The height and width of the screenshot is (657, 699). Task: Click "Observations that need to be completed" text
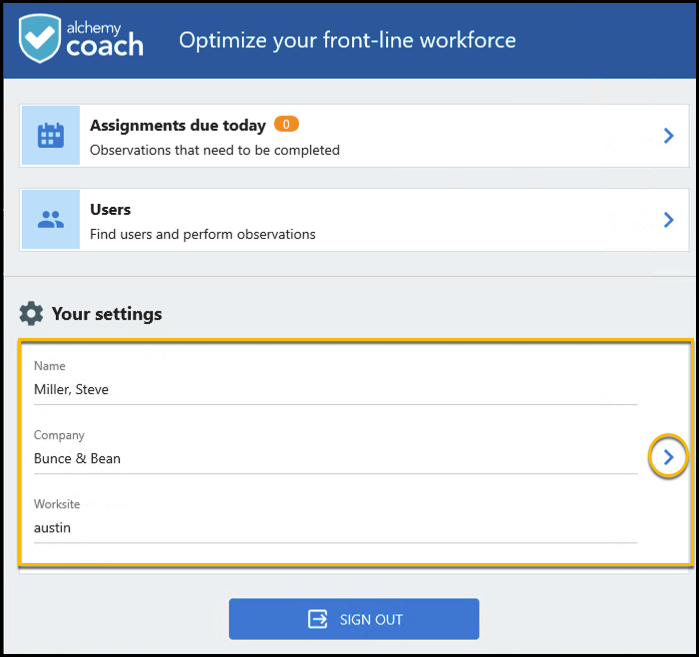[x=215, y=151]
